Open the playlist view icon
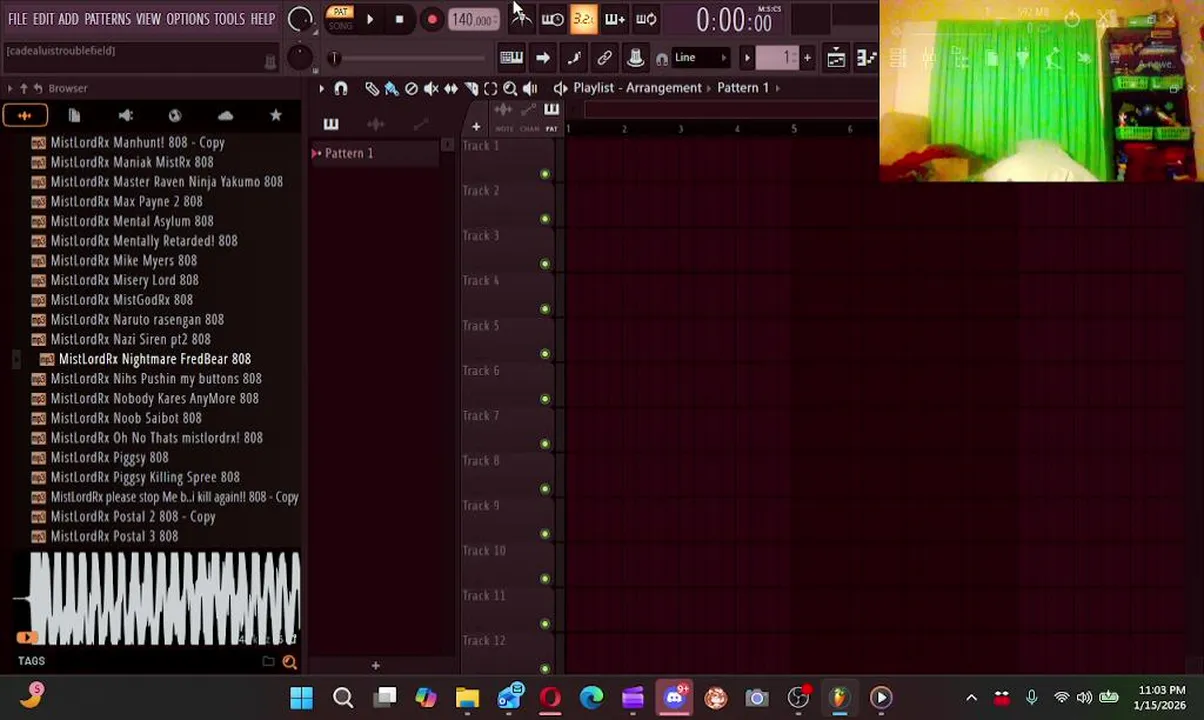The image size is (1204, 720). [836, 58]
